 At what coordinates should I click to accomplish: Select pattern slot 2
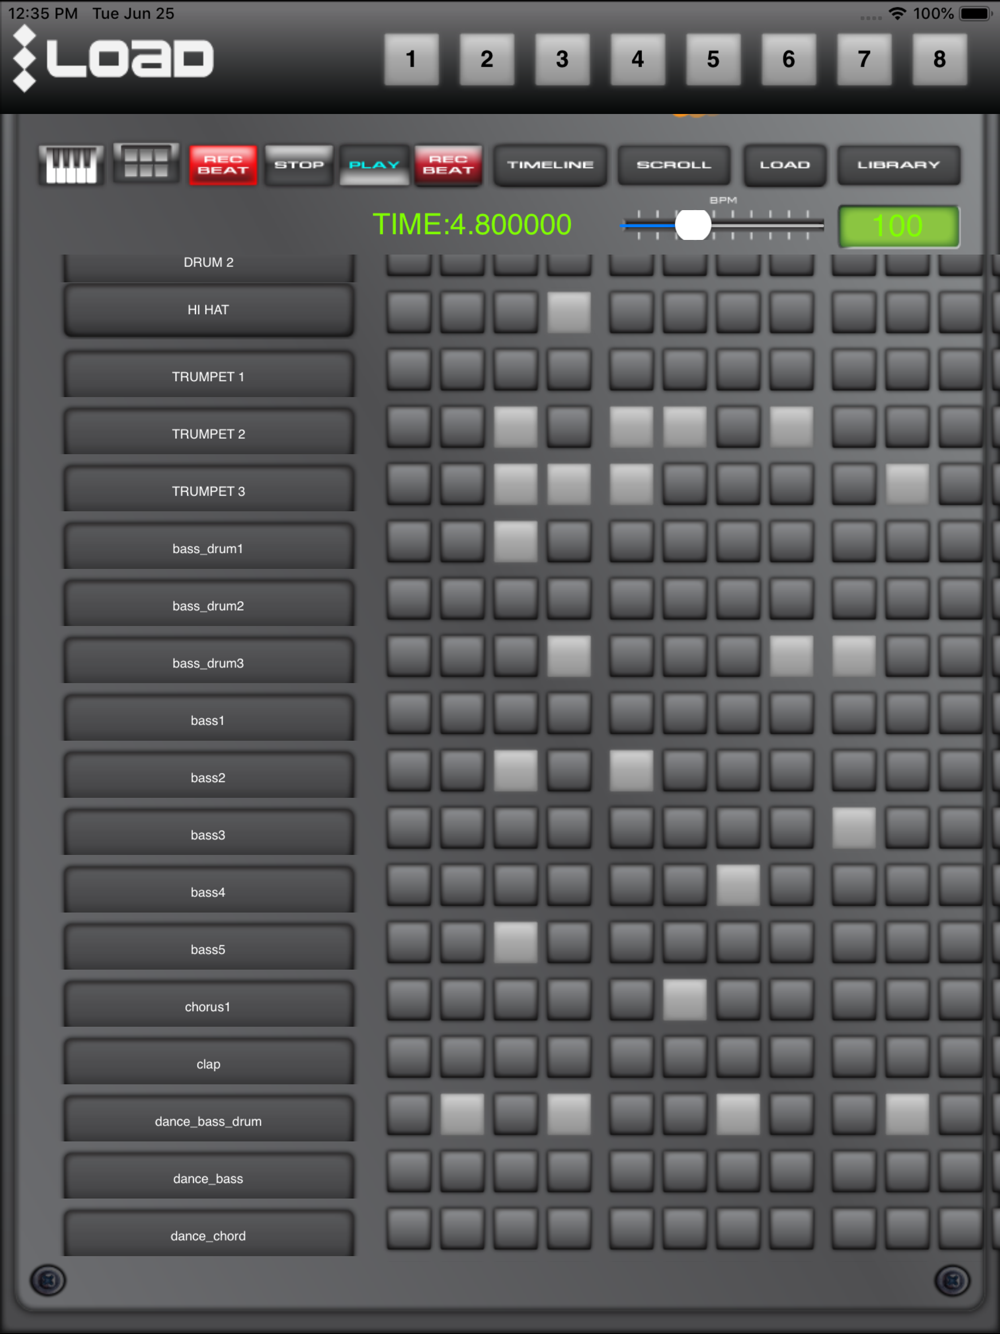tap(487, 59)
